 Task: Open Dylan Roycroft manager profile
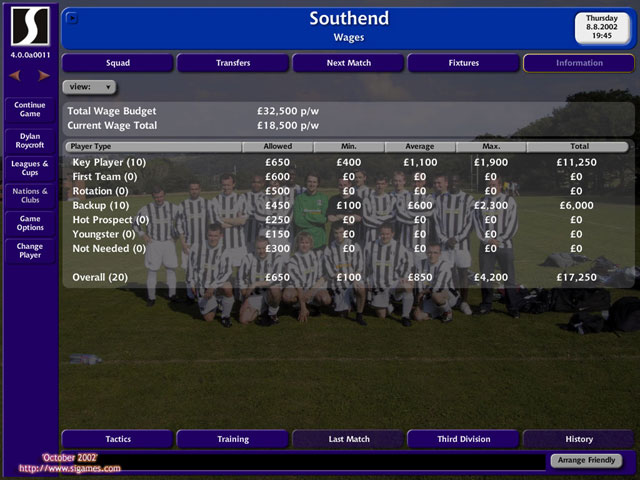[x=29, y=140]
